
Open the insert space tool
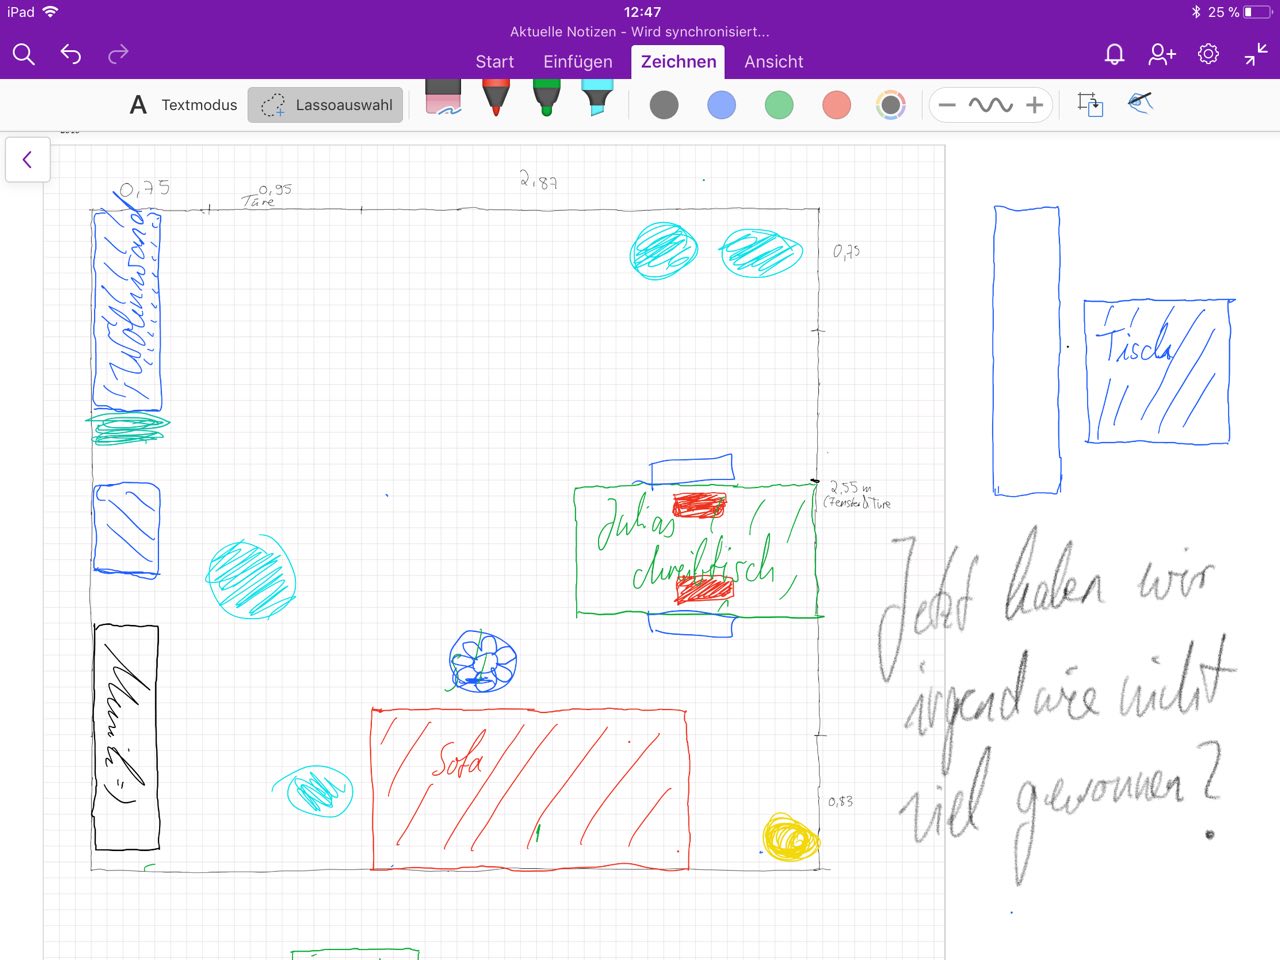1090,104
